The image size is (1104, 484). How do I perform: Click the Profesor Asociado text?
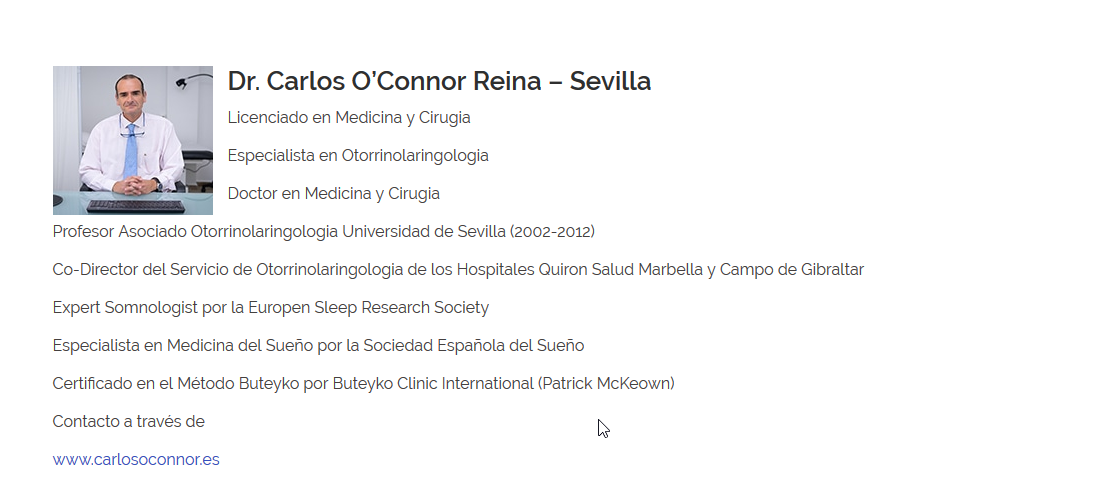tap(120, 232)
